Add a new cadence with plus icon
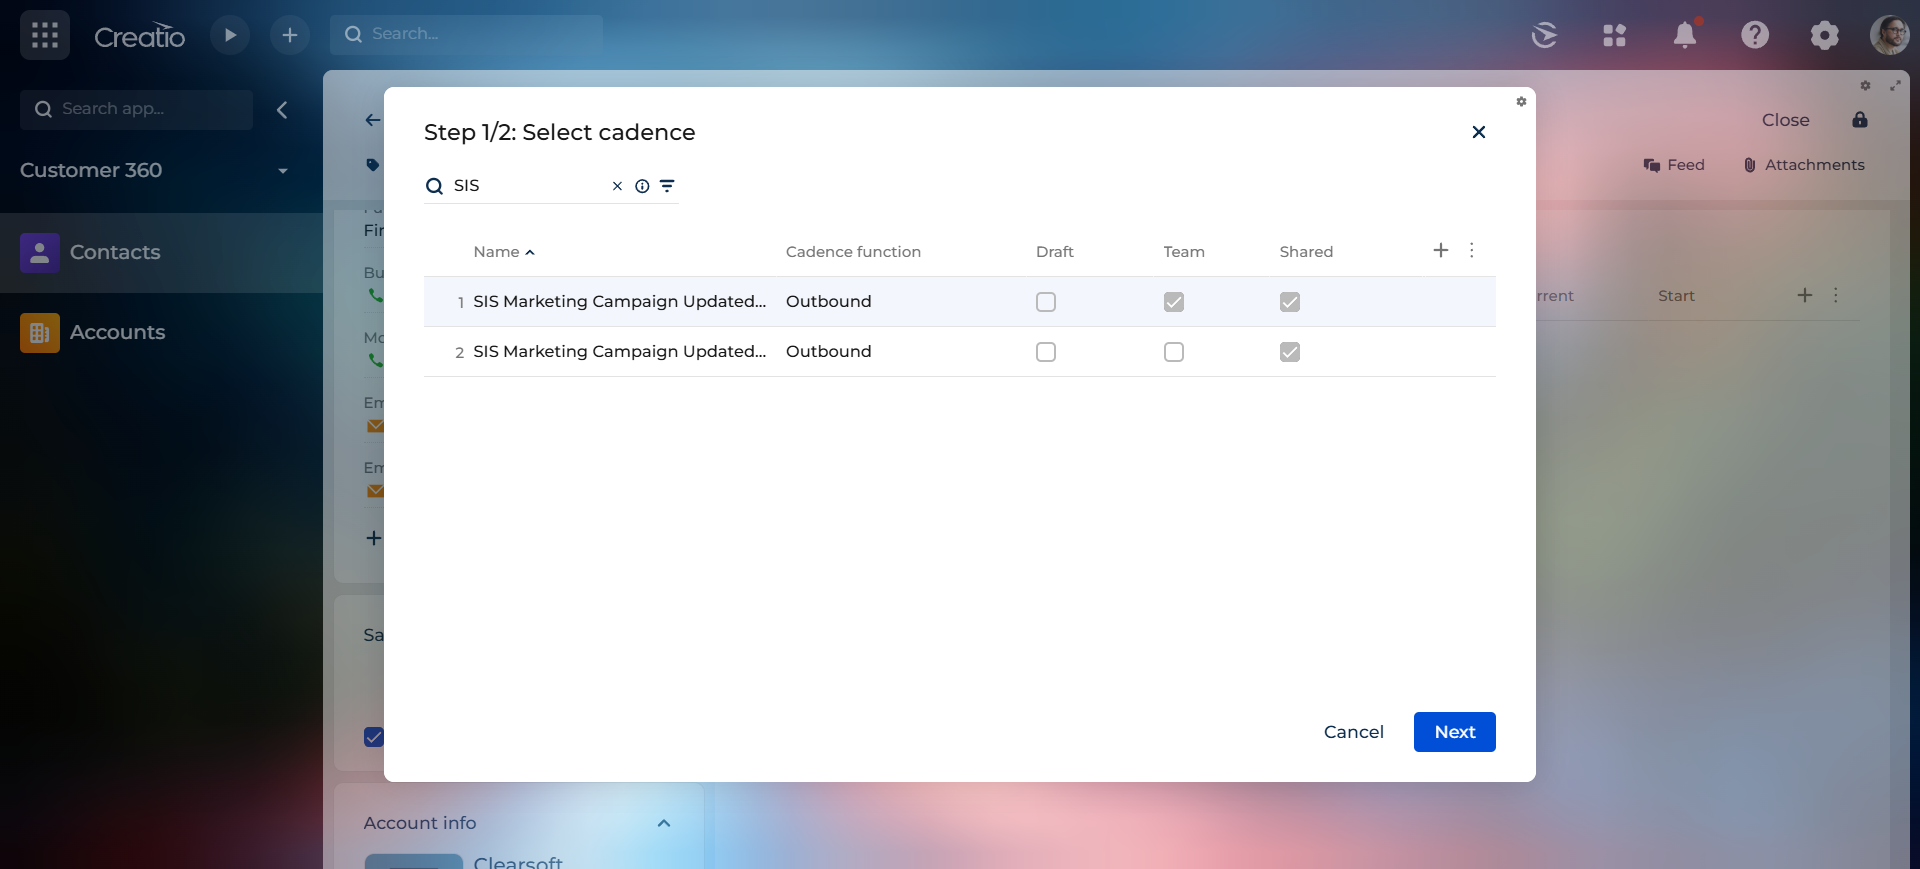Viewport: 1920px width, 869px height. coord(1441,250)
